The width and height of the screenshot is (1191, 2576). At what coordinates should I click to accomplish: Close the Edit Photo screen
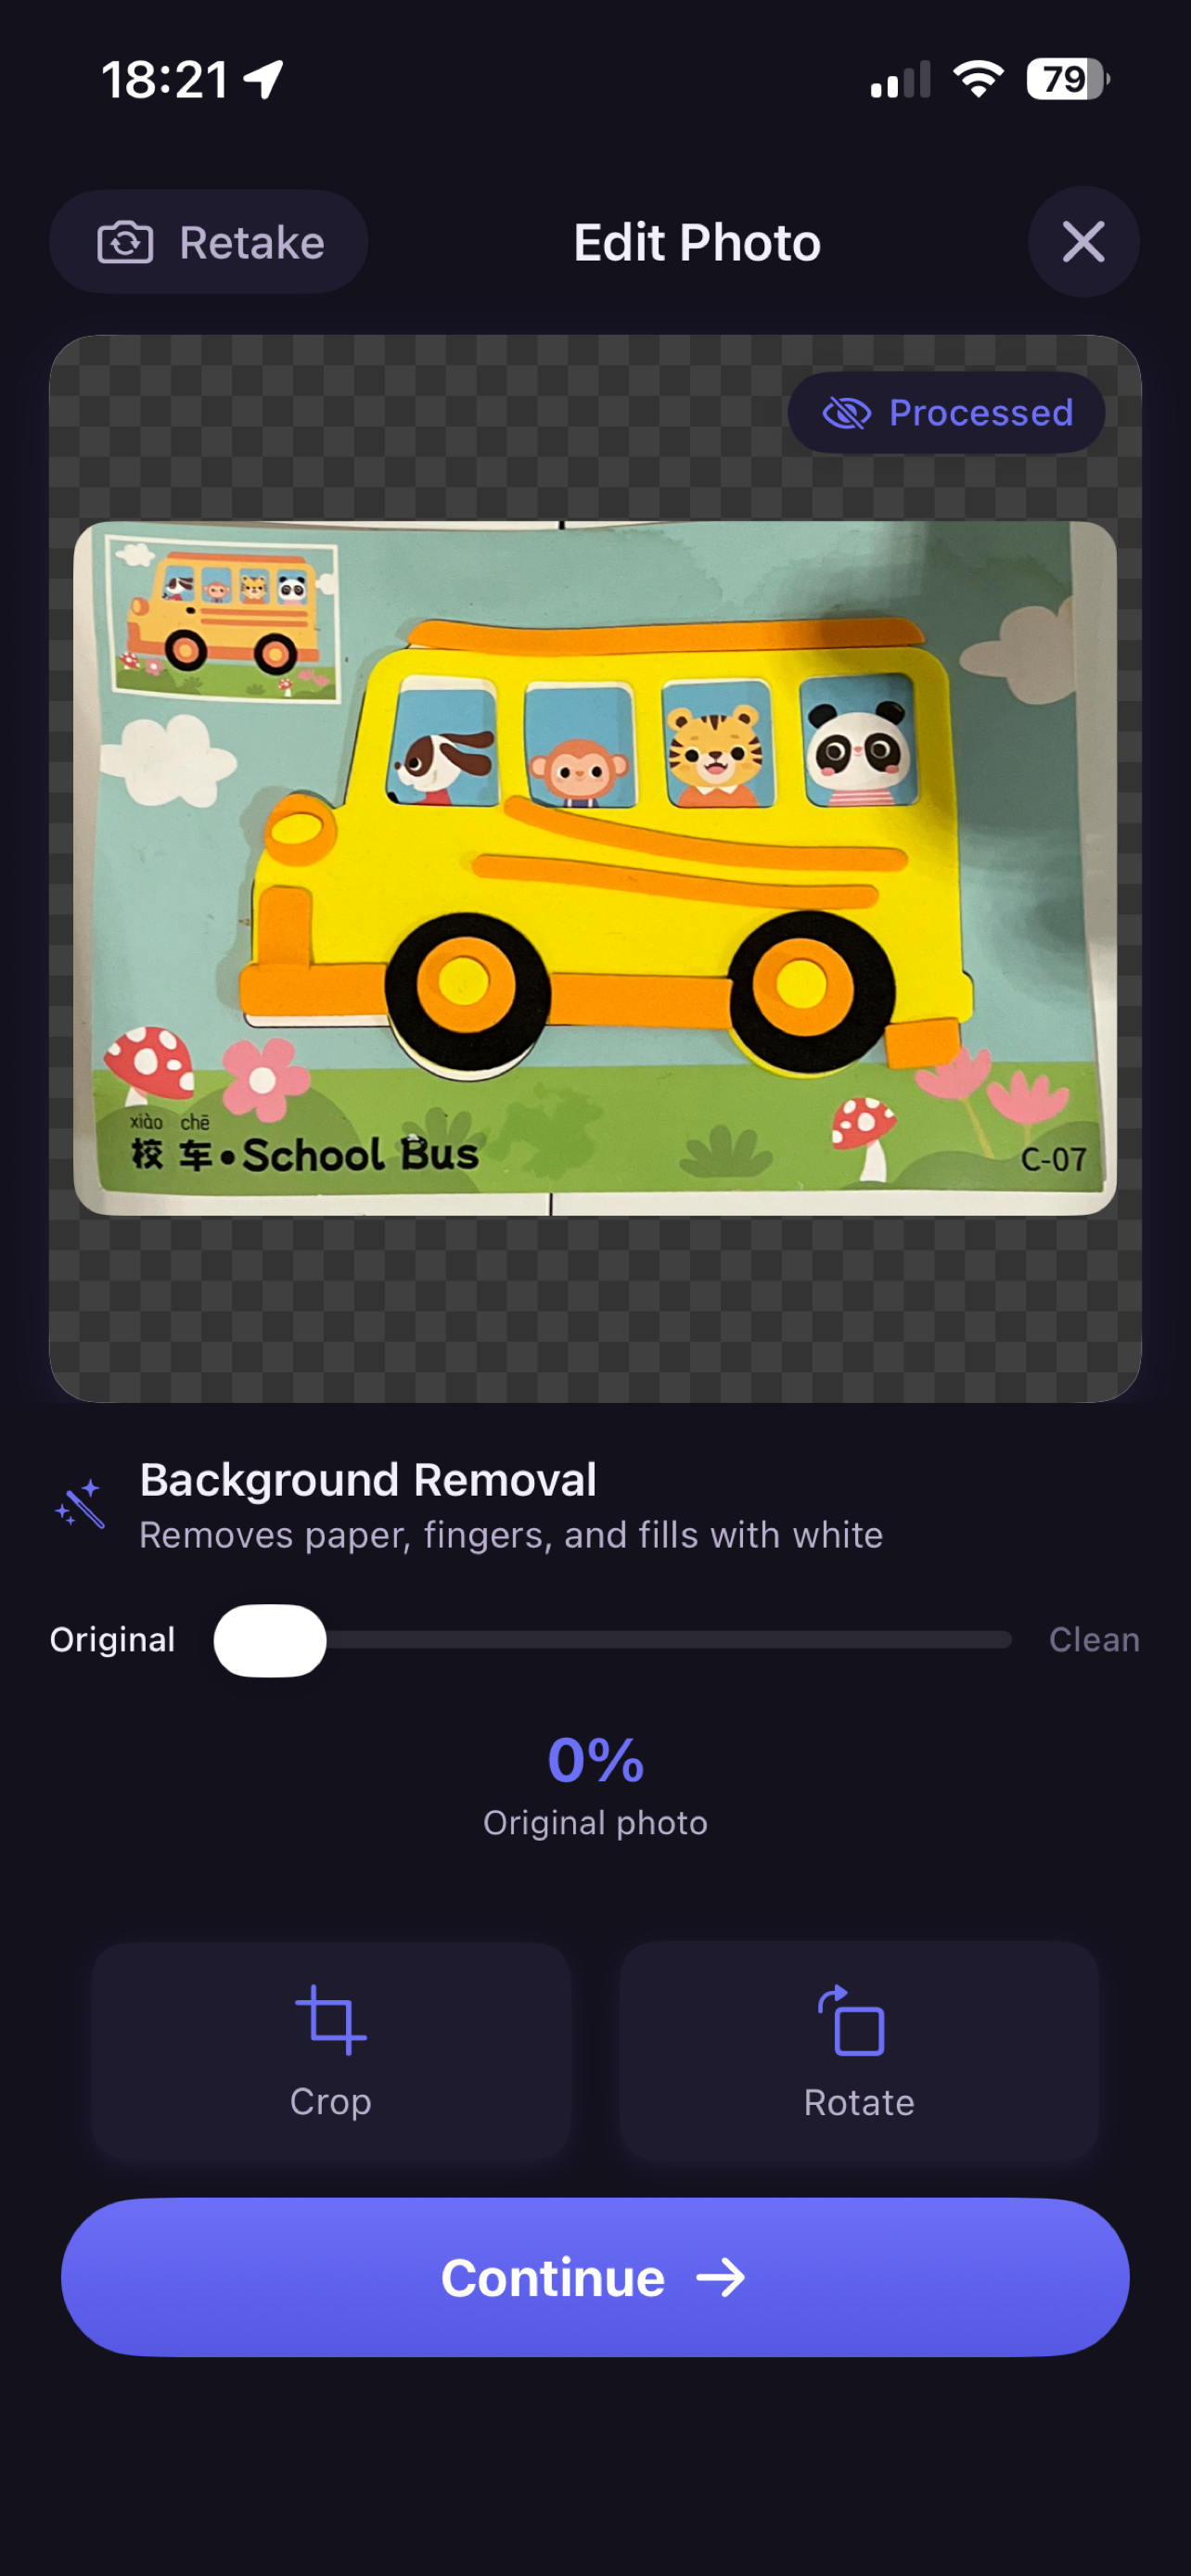(1083, 242)
